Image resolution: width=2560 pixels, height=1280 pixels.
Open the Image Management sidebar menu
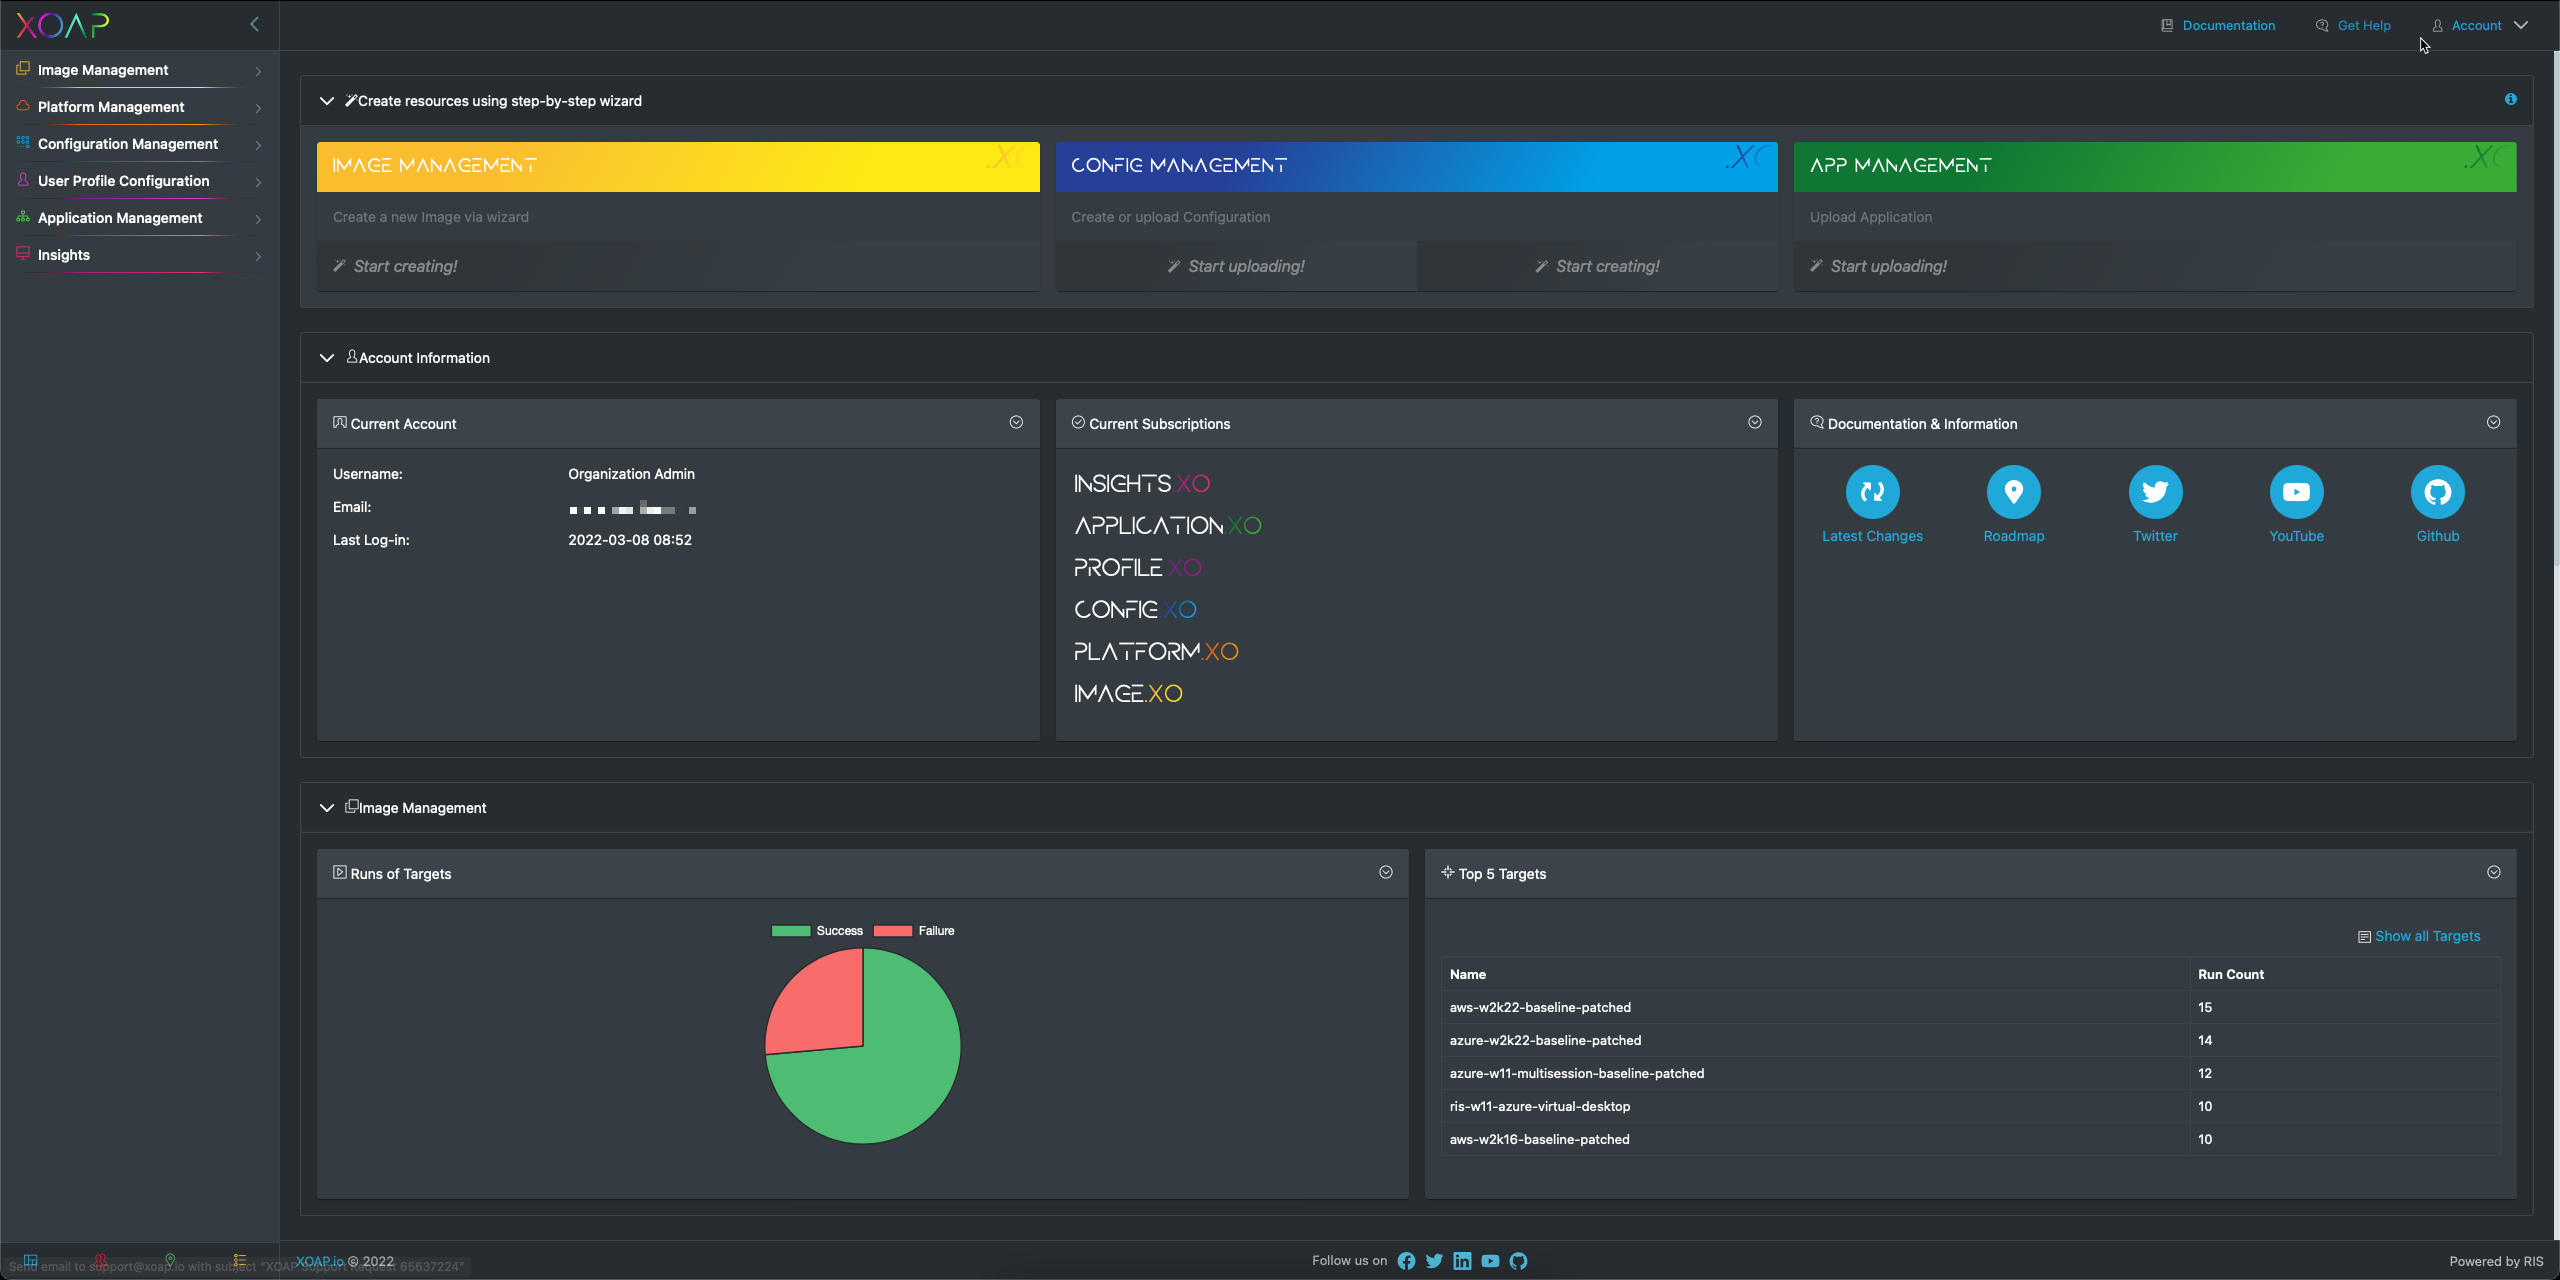tap(139, 70)
